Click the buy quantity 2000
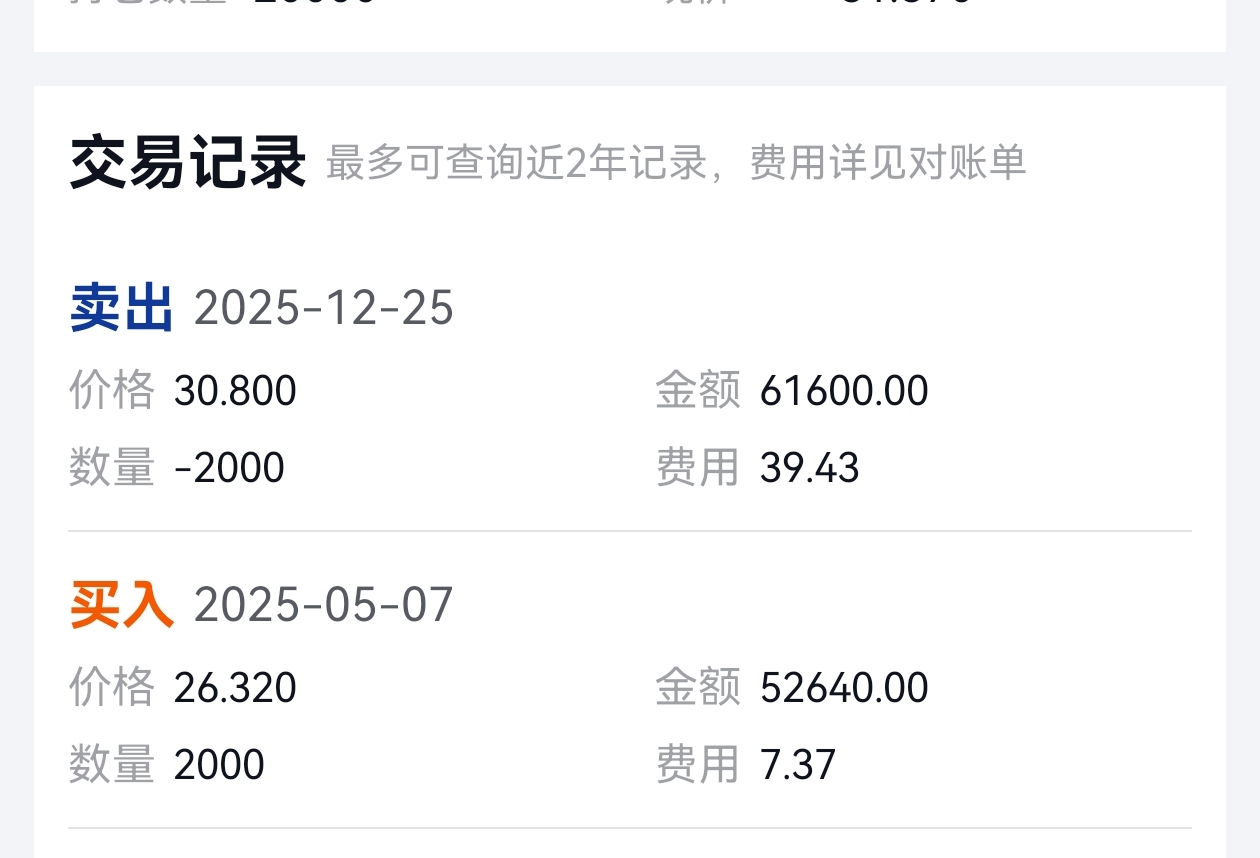1260x858 pixels. pos(219,765)
